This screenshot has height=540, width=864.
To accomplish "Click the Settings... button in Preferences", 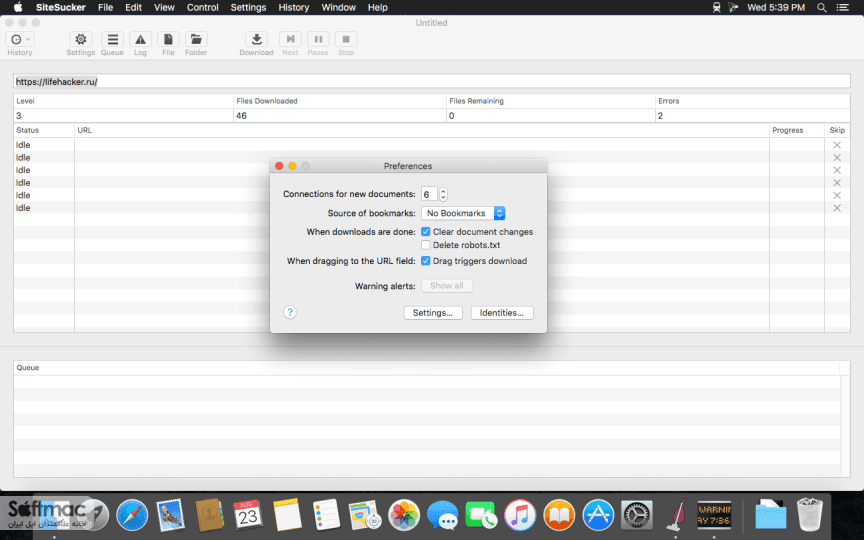I will point(433,312).
